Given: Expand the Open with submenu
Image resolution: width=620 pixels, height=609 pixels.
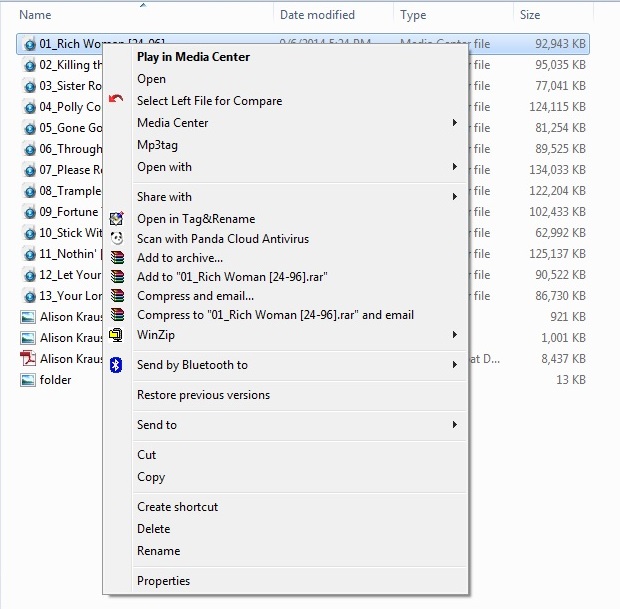Looking at the screenshot, I should click(454, 167).
